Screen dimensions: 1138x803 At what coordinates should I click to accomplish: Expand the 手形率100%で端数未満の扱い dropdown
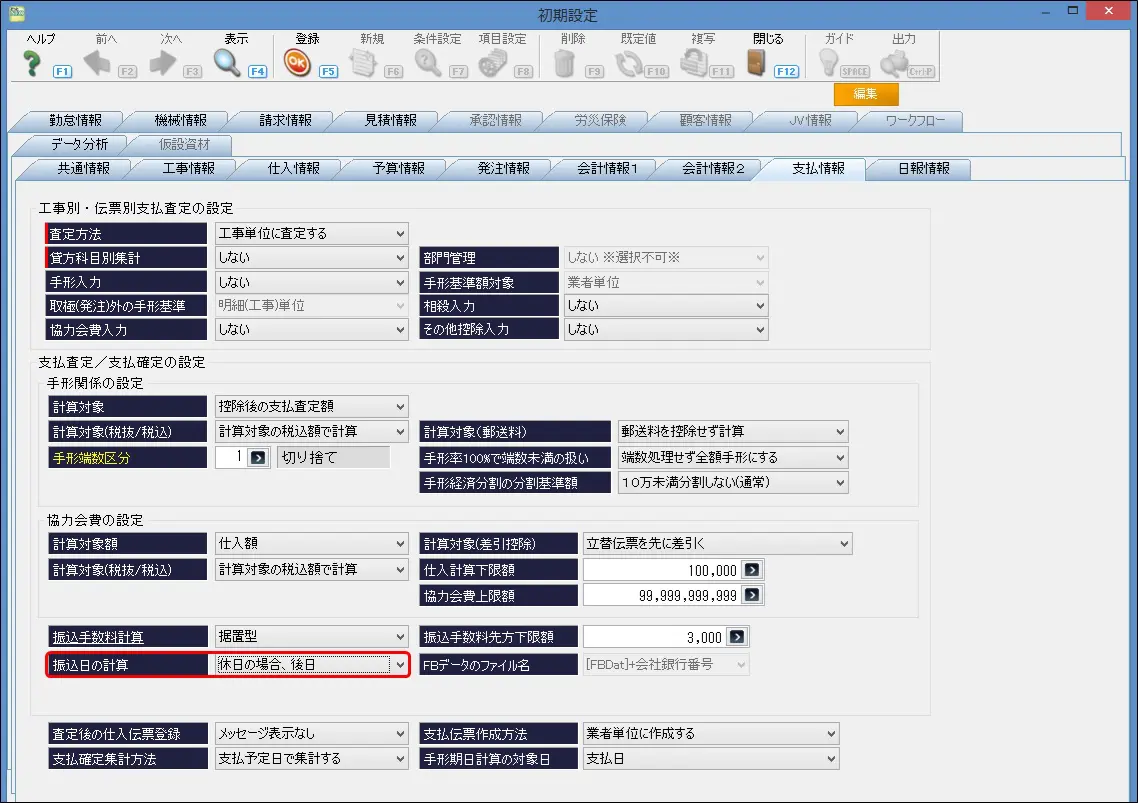840,457
